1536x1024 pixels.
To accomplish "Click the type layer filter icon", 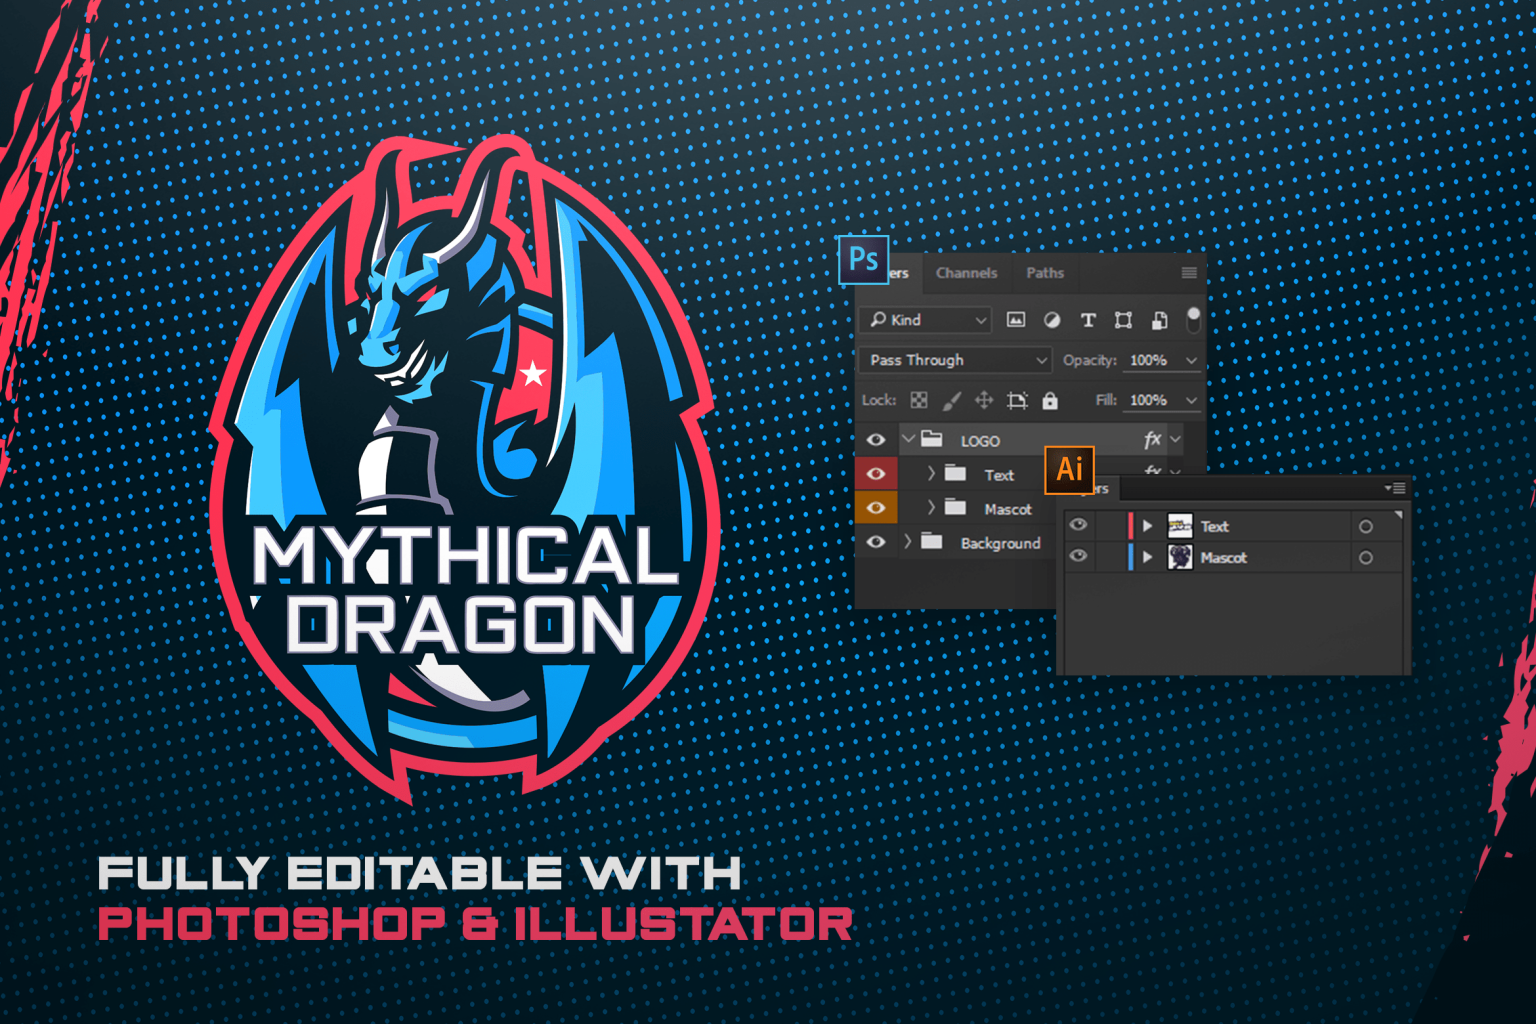I will tap(1088, 320).
